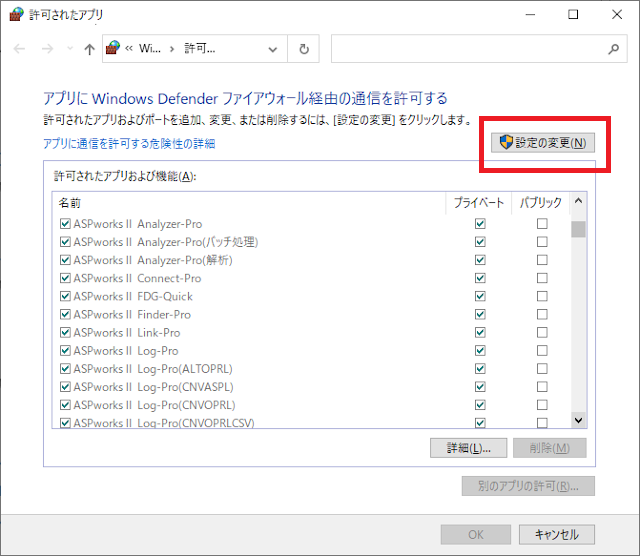The height and width of the screenshot is (556, 640).
Task: Expand the address bar history dropdown
Action: (x=273, y=49)
